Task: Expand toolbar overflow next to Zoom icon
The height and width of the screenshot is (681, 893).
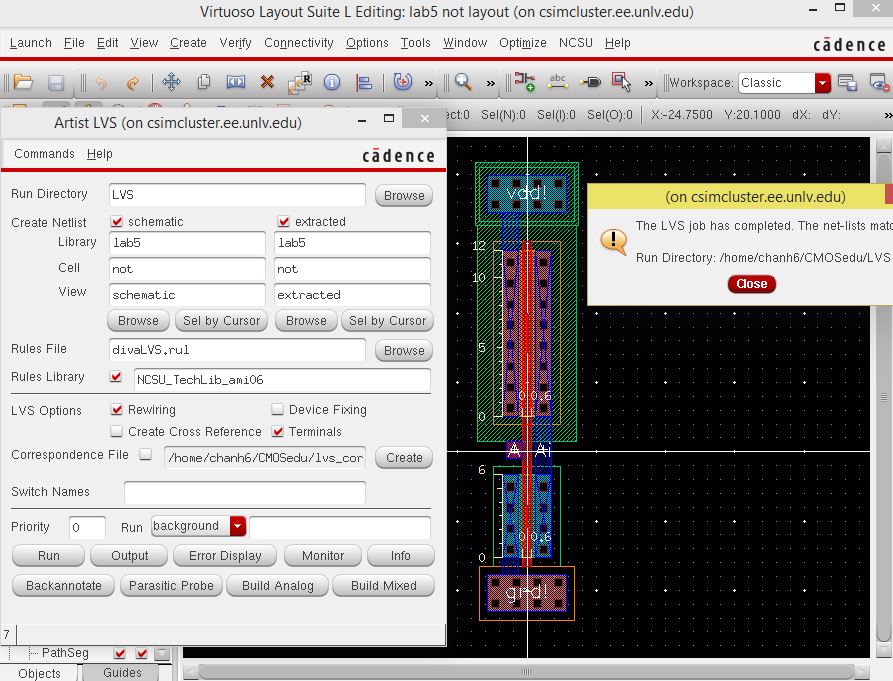Action: pyautogui.click(x=490, y=83)
